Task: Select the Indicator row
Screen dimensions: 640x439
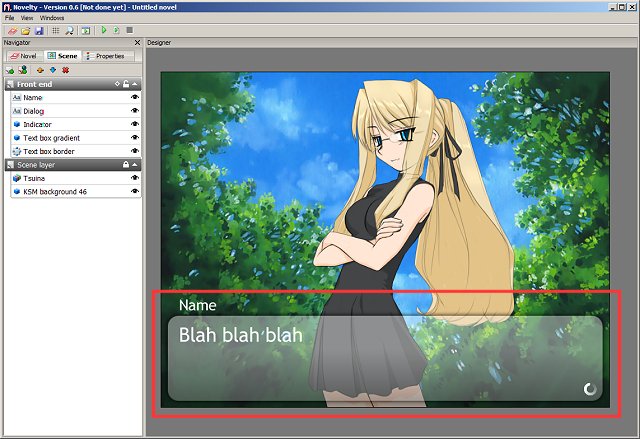Action: [76, 124]
